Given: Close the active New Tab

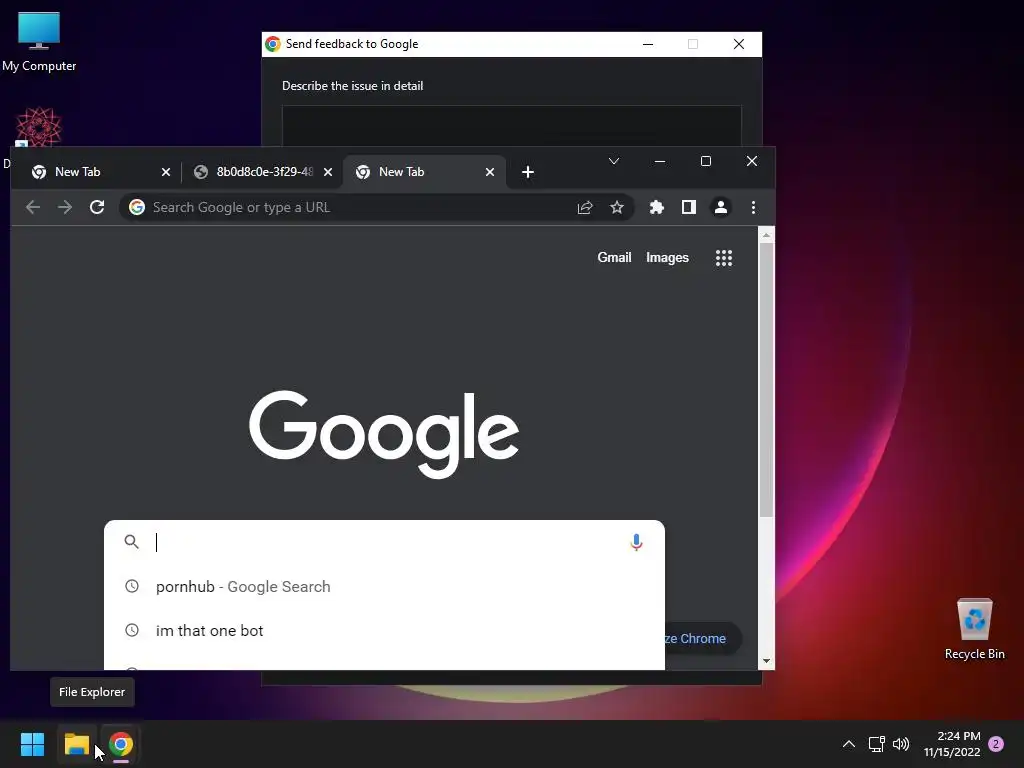Looking at the screenshot, I should [490, 172].
